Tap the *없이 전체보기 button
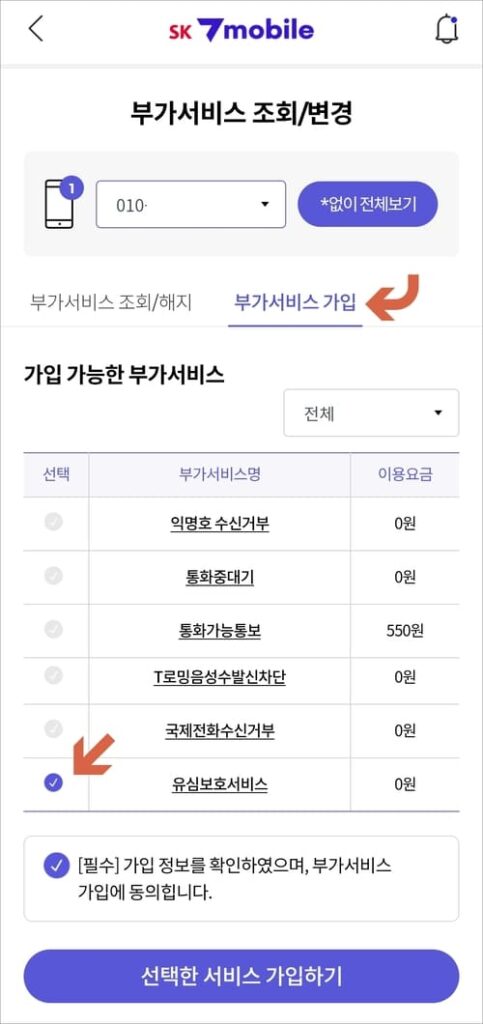The image size is (483, 1024). pyautogui.click(x=367, y=204)
